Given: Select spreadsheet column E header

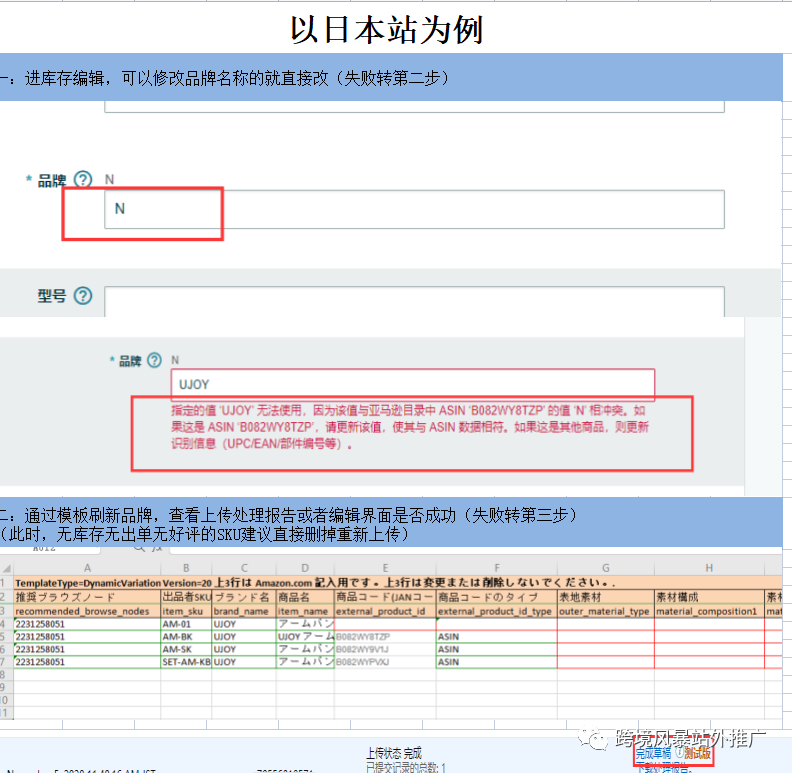Looking at the screenshot, I should point(385,568).
